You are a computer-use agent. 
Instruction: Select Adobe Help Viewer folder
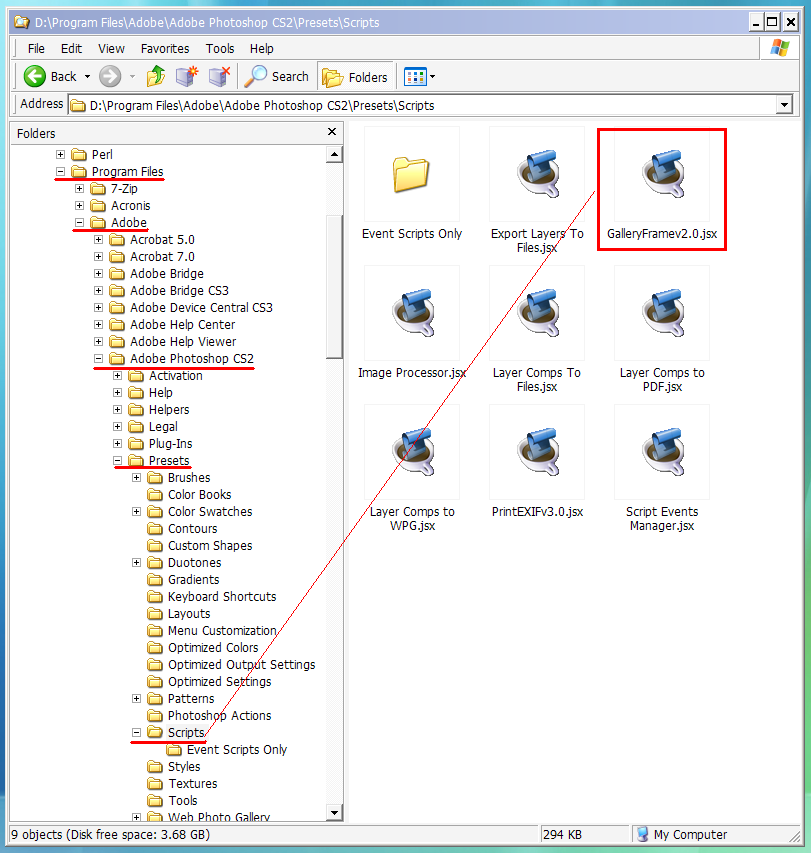[183, 342]
